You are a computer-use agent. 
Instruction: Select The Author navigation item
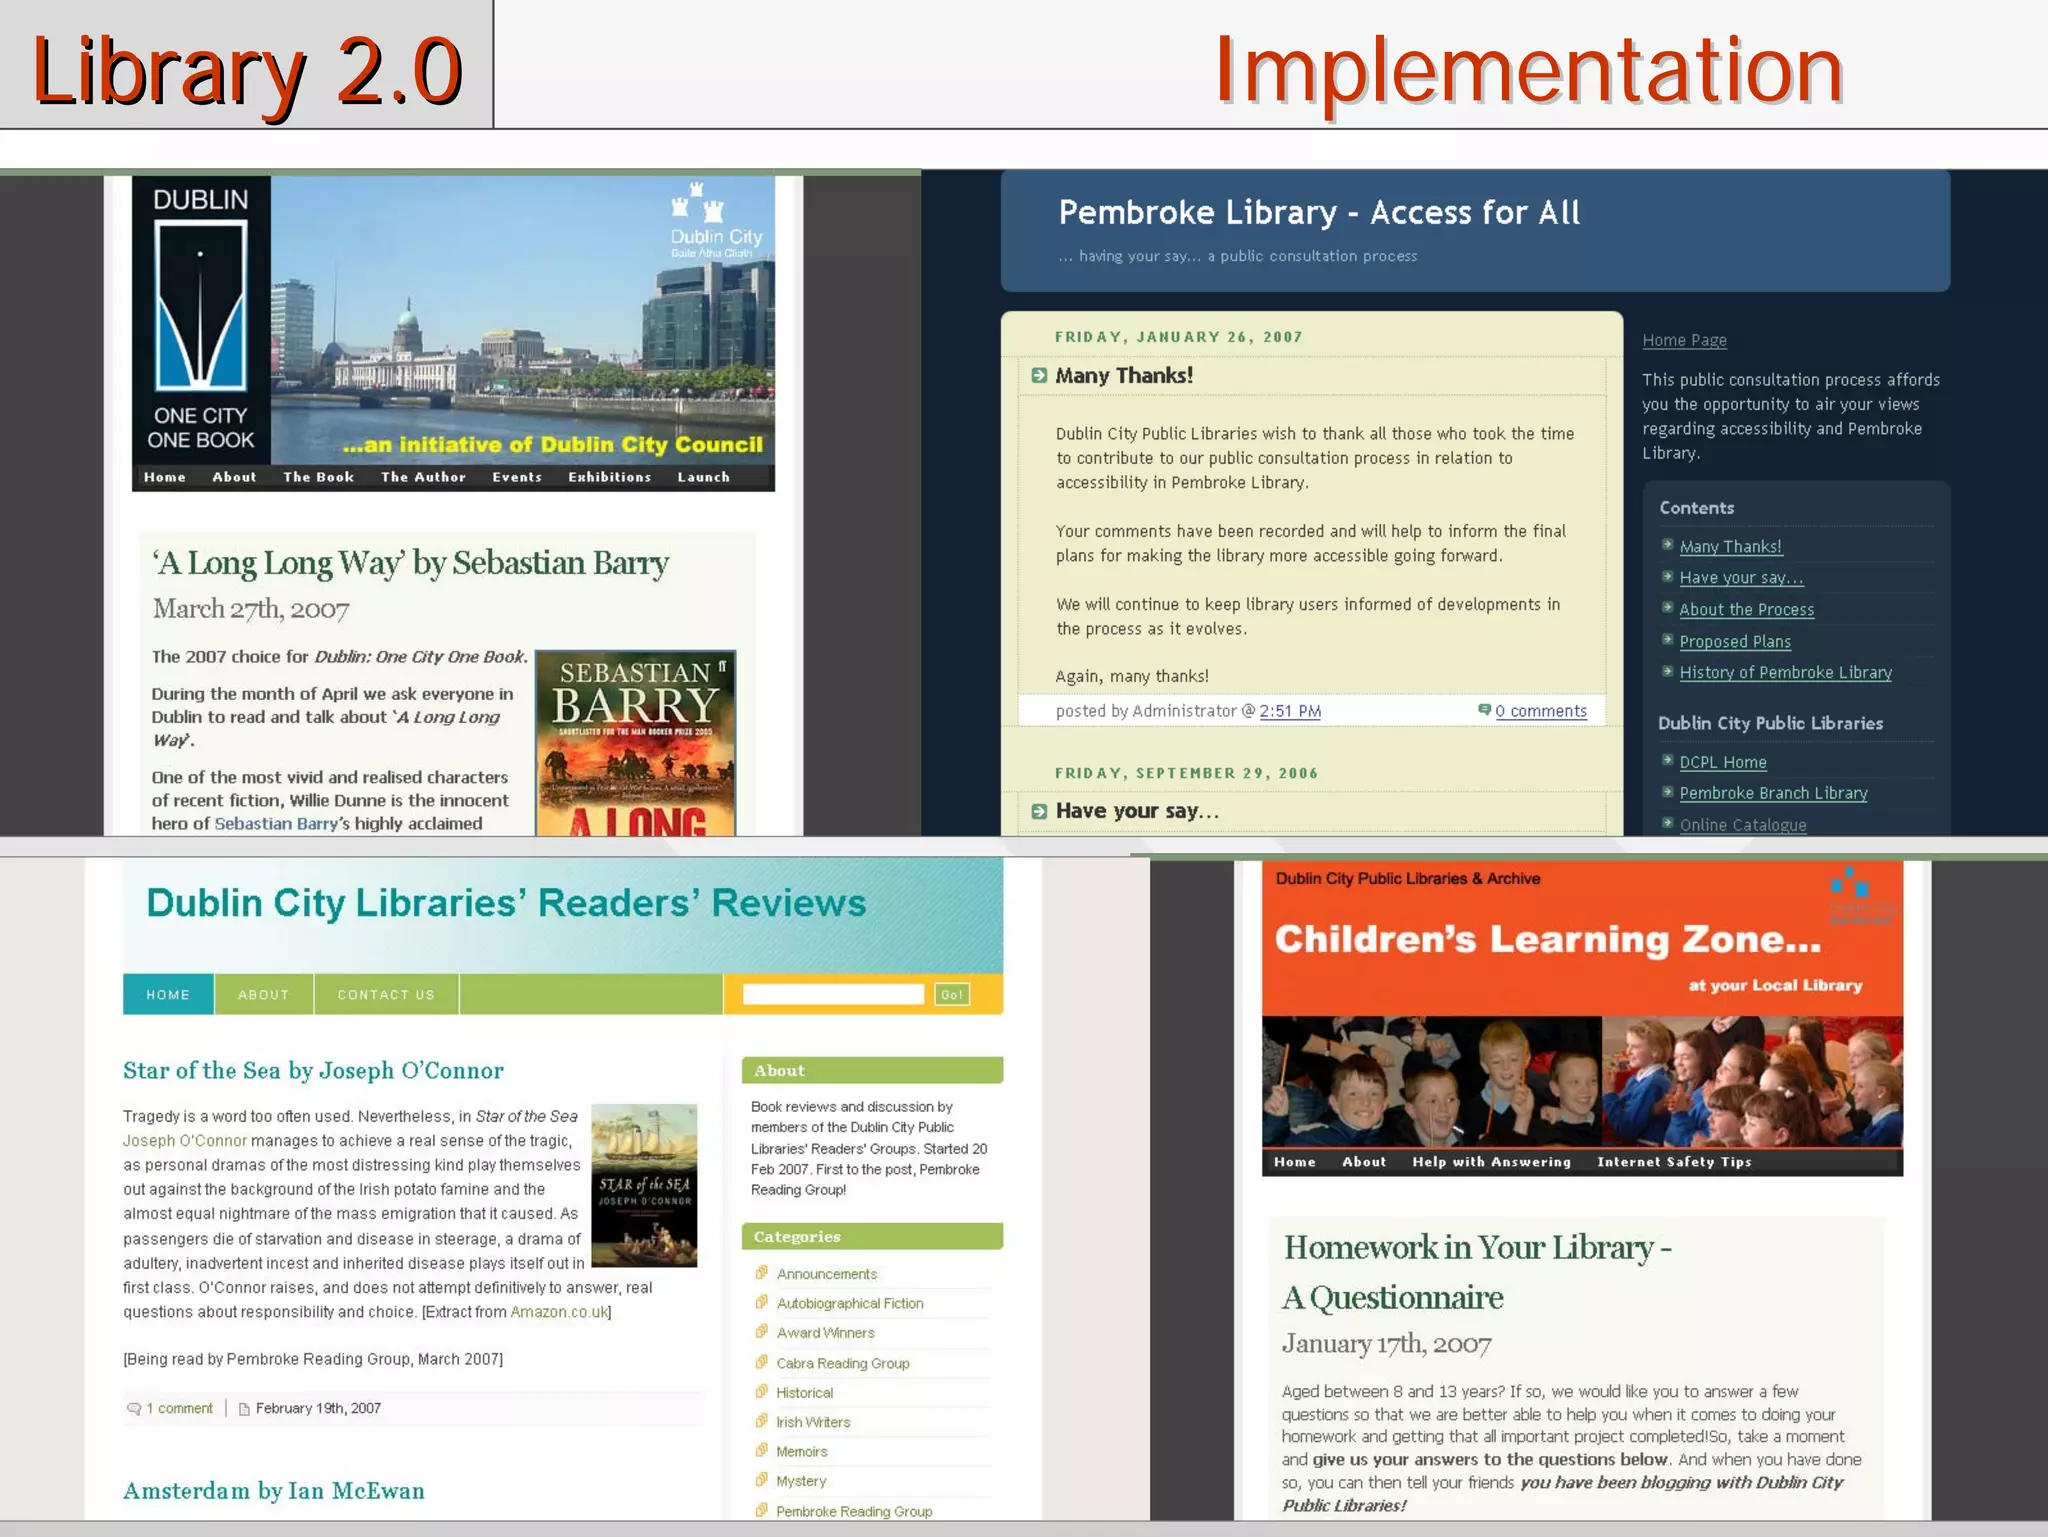pyautogui.click(x=423, y=477)
